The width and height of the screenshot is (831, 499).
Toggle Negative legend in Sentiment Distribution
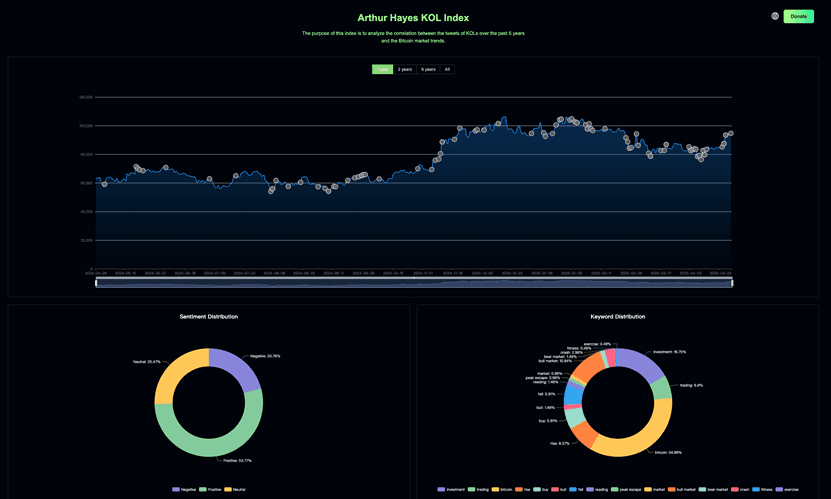(184, 489)
